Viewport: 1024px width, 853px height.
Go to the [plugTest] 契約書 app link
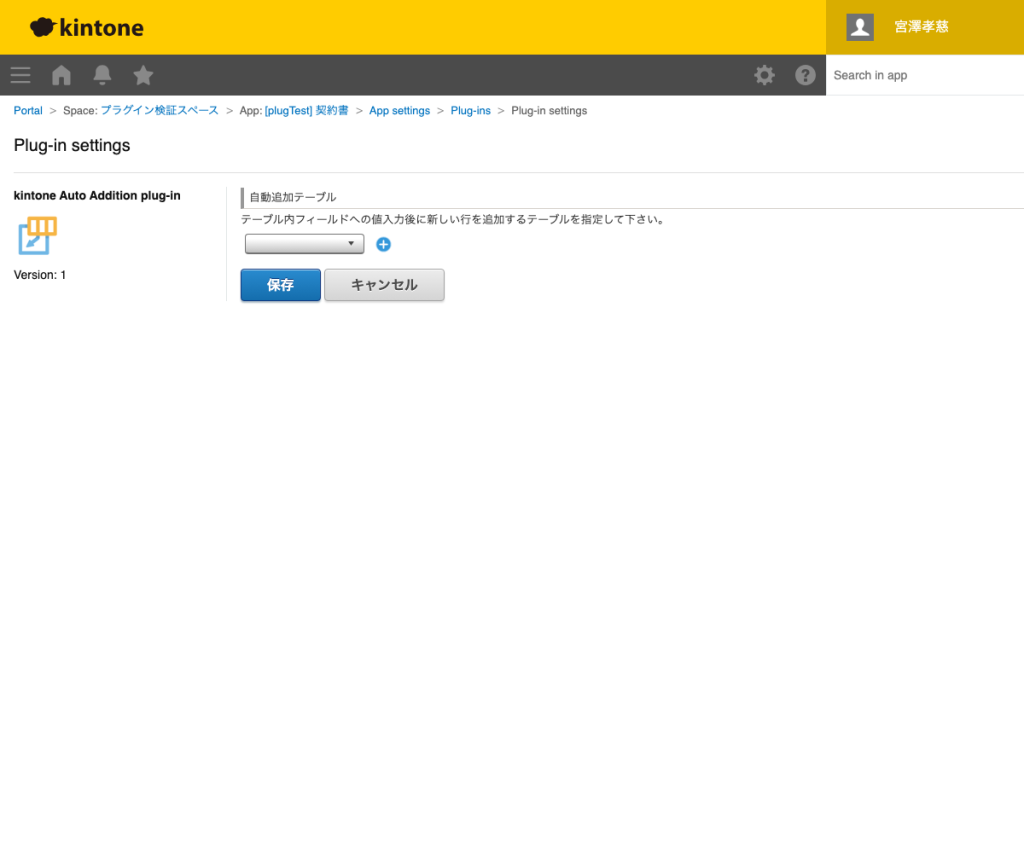coord(306,111)
